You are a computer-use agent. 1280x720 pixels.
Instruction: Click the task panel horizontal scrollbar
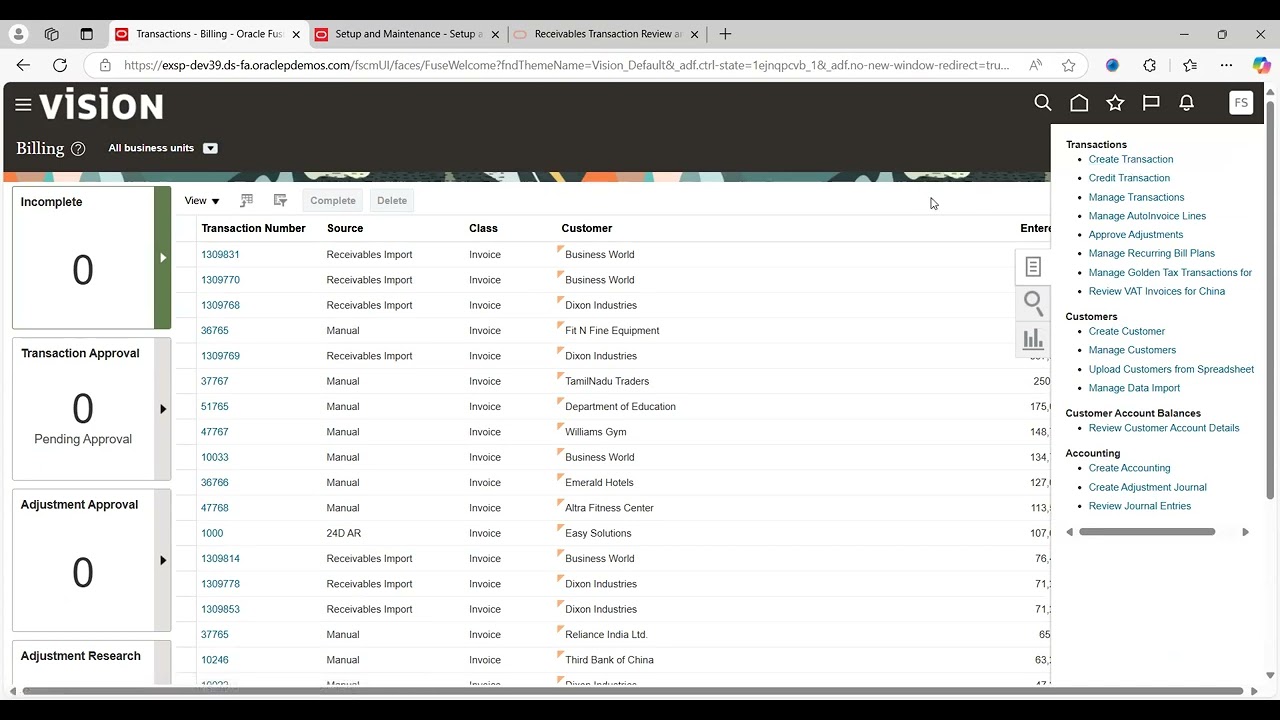coord(1147,532)
